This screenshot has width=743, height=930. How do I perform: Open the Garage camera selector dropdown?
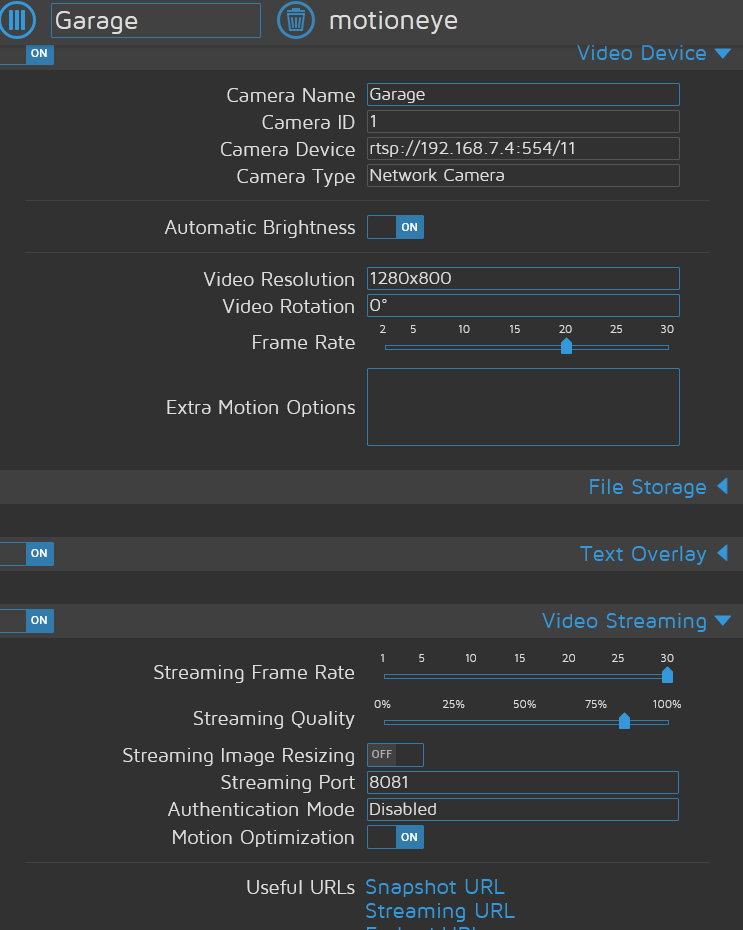click(156, 21)
